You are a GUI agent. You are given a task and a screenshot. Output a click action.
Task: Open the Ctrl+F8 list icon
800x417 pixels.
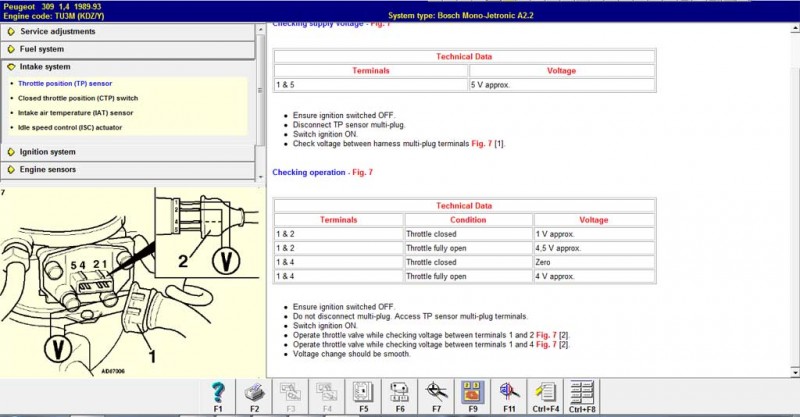tap(581, 393)
